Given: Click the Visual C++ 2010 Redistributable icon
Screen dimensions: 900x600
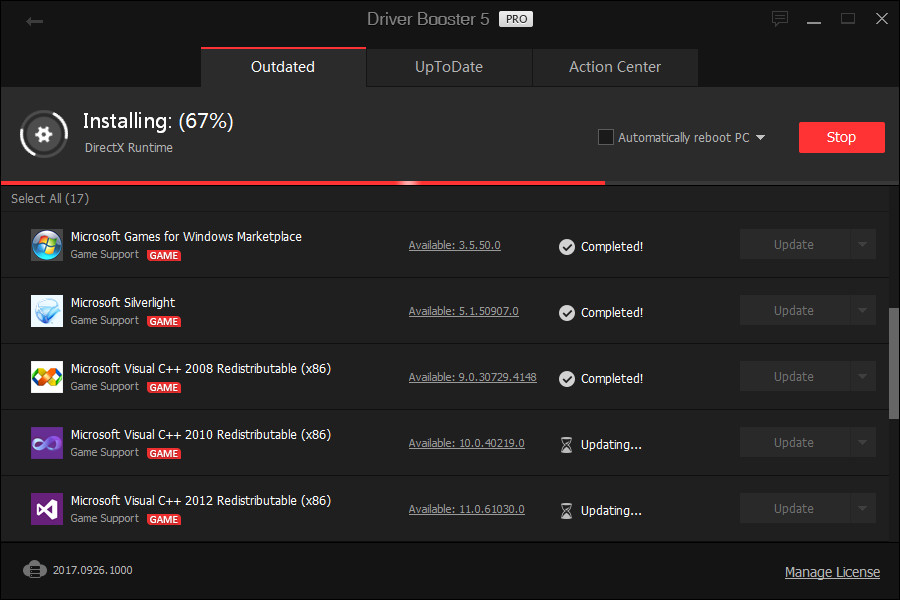Looking at the screenshot, I should pyautogui.click(x=46, y=442).
